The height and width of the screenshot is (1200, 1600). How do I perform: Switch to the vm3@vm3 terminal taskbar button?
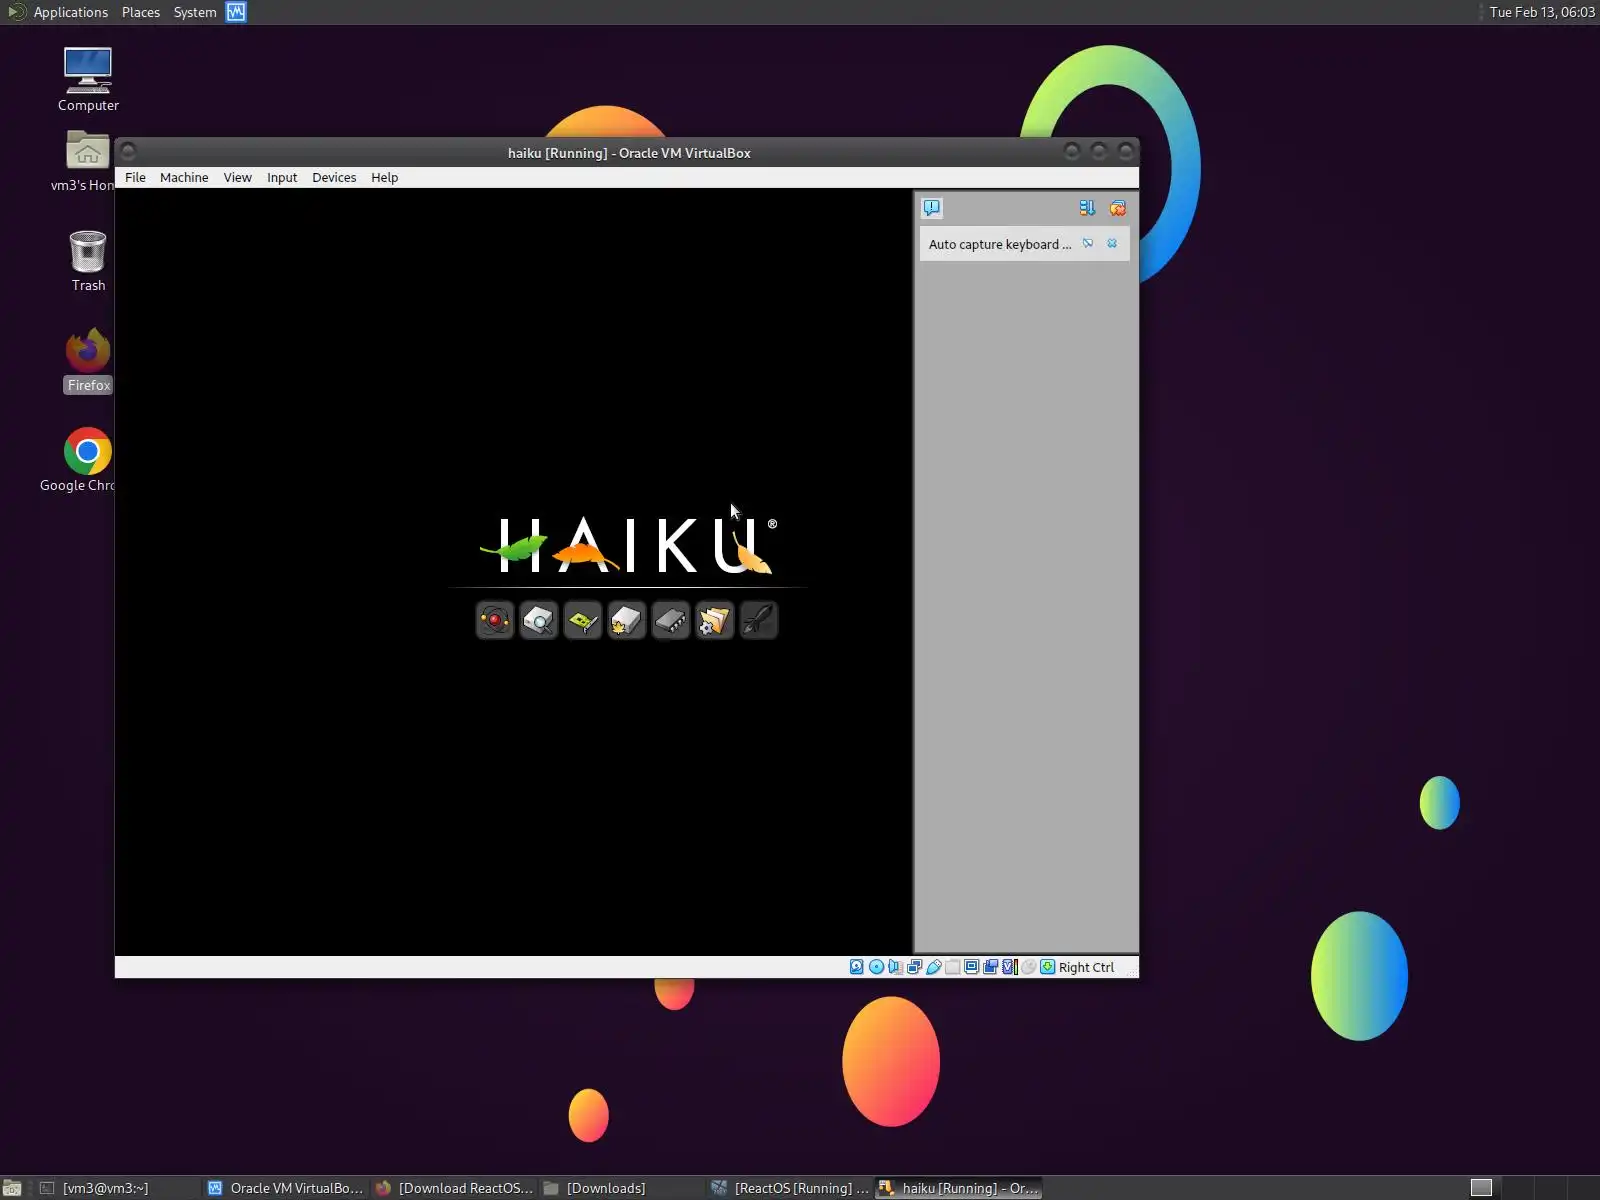pos(118,1188)
